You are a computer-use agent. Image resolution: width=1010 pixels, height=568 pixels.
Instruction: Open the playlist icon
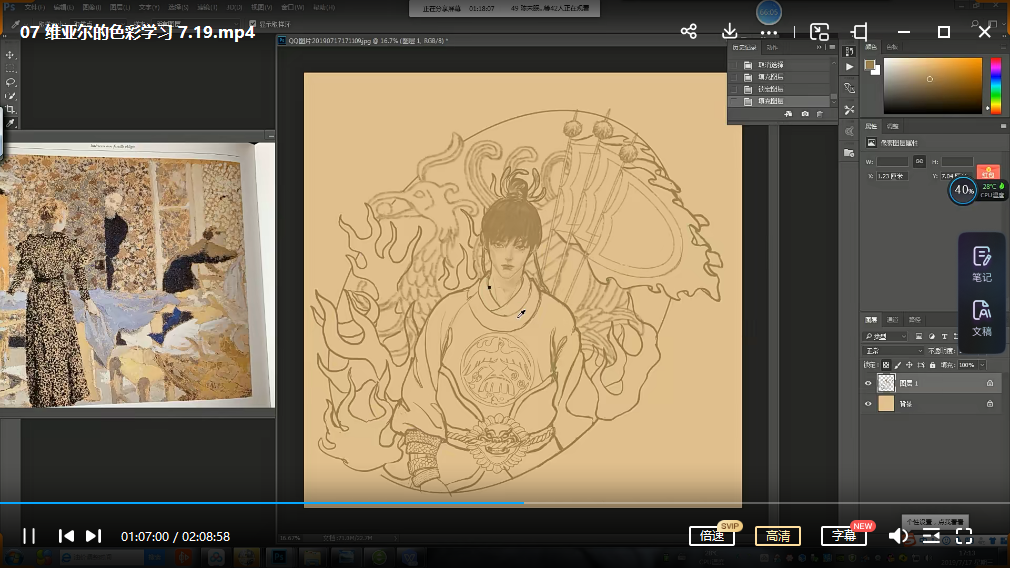tap(931, 536)
